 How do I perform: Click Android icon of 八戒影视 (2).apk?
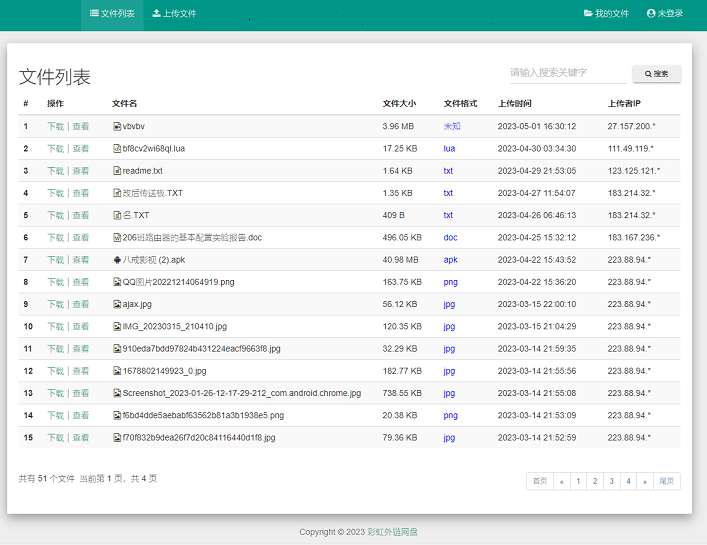pos(117,260)
